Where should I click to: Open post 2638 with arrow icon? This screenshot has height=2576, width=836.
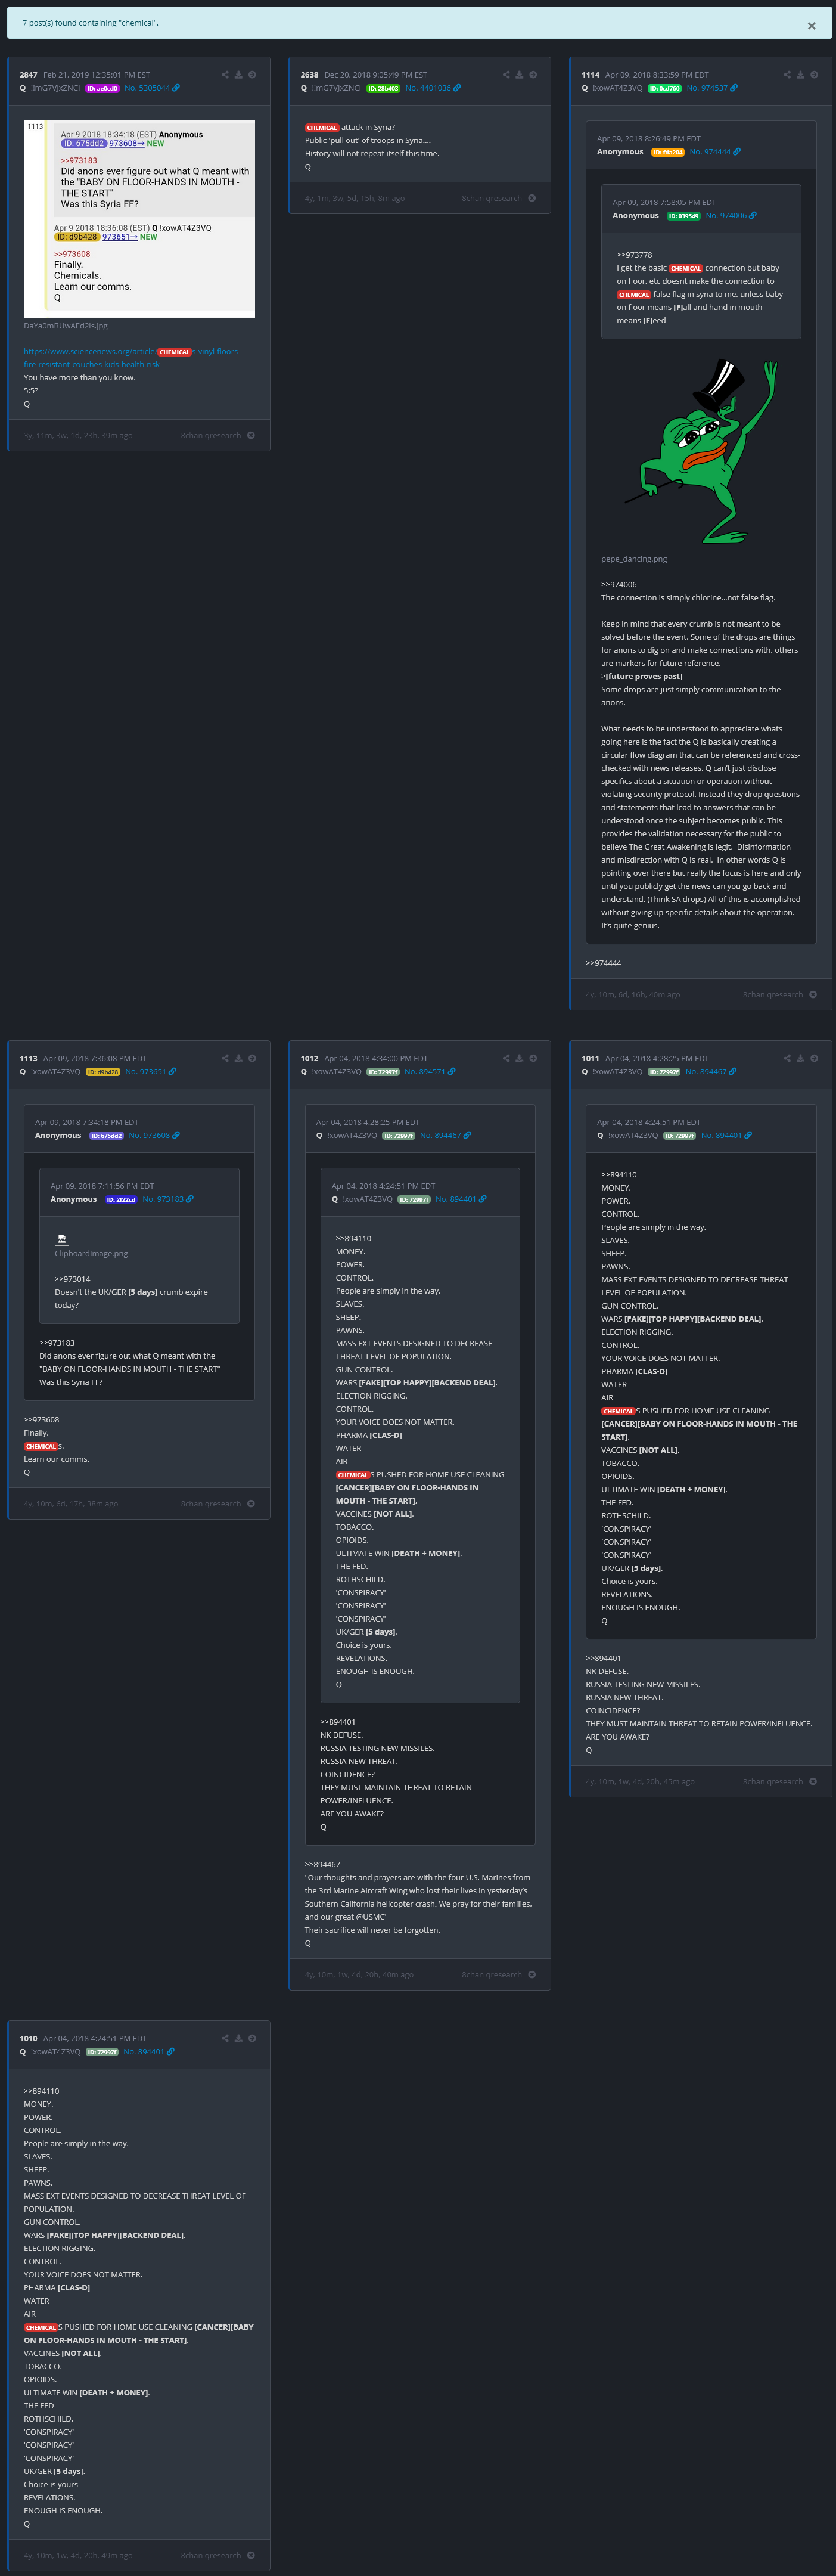533,75
